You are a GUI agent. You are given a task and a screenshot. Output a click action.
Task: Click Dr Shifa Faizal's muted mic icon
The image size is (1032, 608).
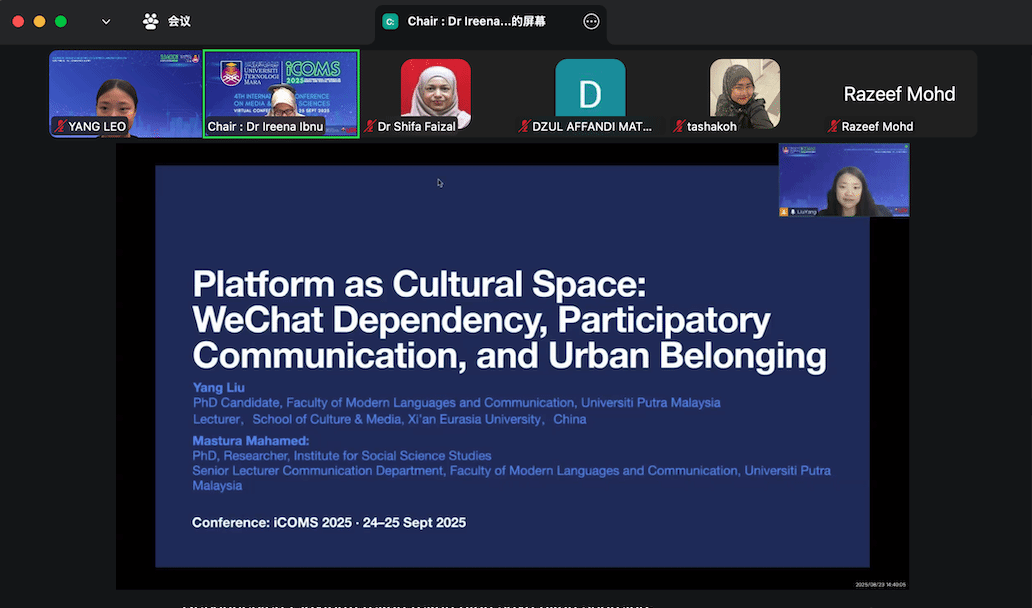click(x=370, y=127)
